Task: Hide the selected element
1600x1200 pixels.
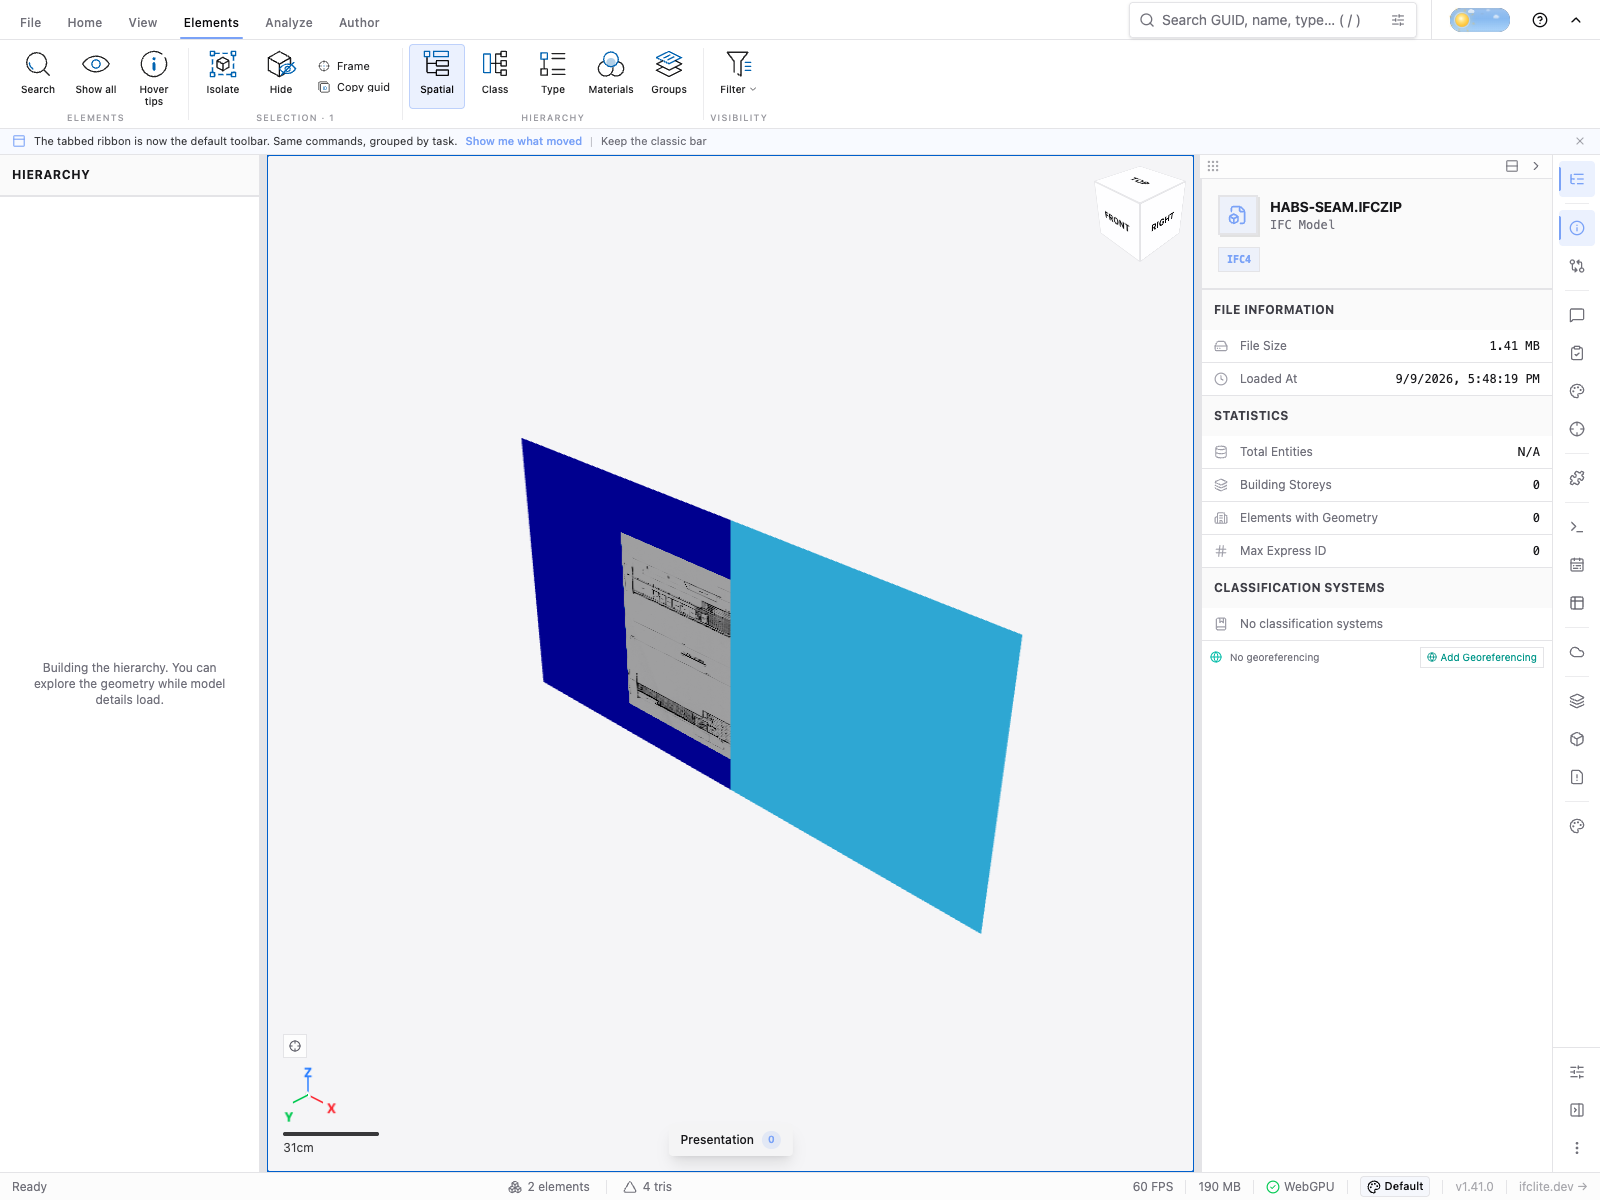Action: click(281, 74)
